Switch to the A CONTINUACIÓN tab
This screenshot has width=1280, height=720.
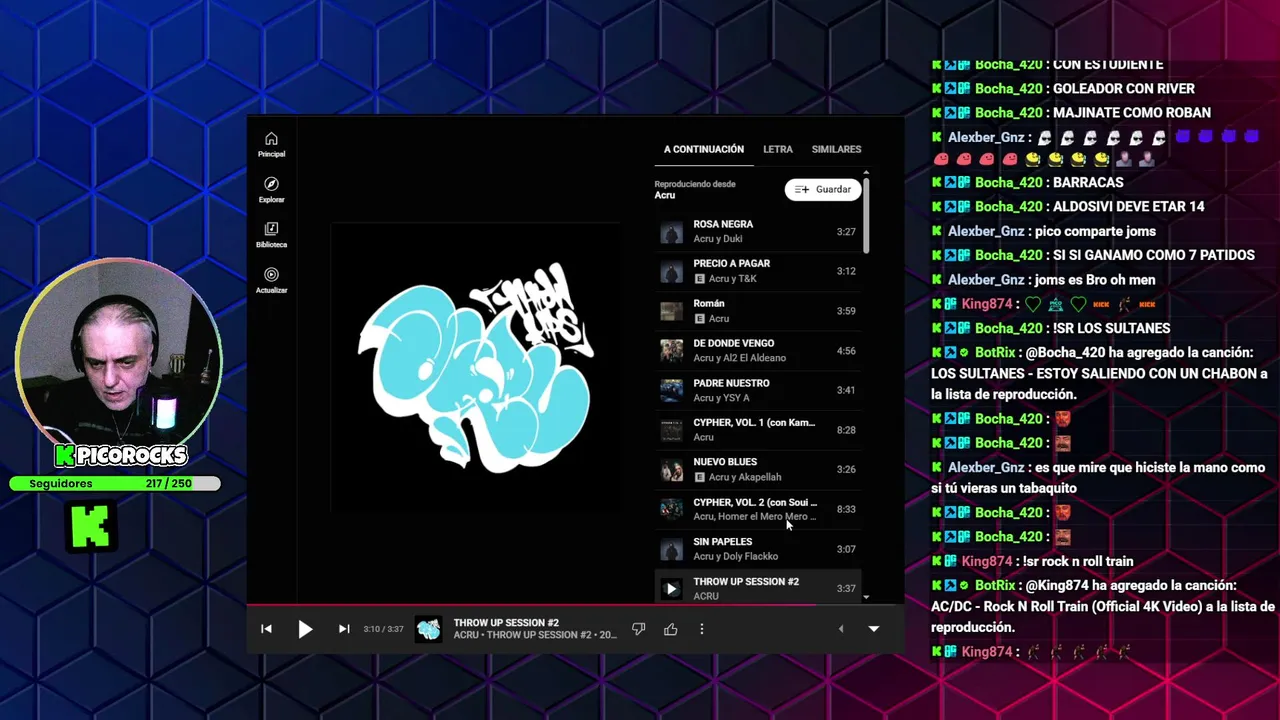(x=704, y=149)
